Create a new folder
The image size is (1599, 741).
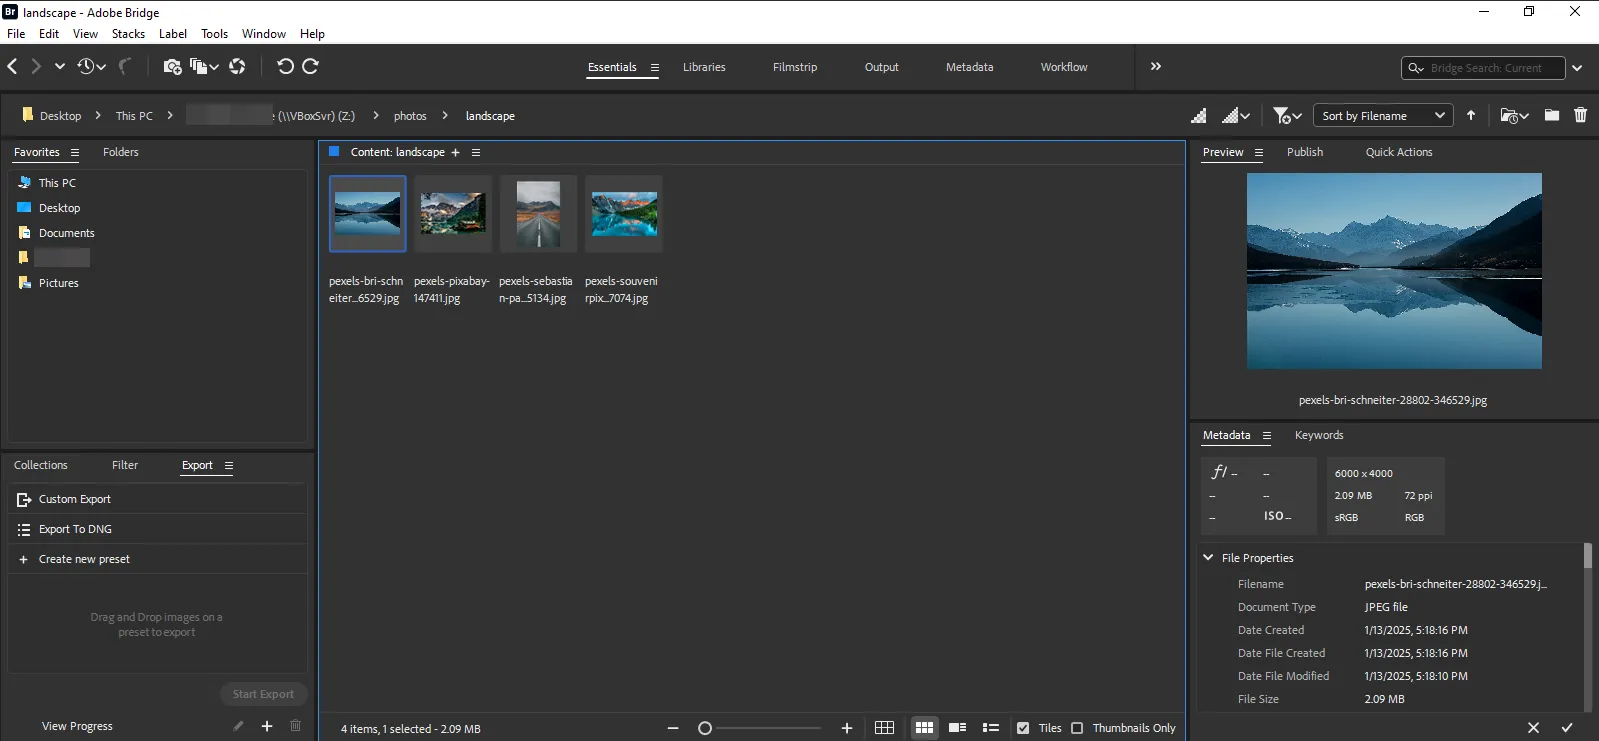pyautogui.click(x=1552, y=115)
